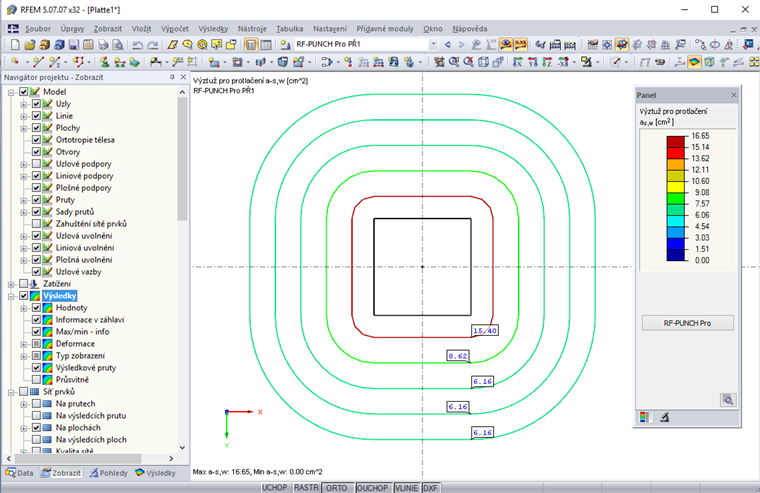This screenshot has height=493, width=760.
Task: Expand the Typ zobrazení node
Action: point(23,356)
